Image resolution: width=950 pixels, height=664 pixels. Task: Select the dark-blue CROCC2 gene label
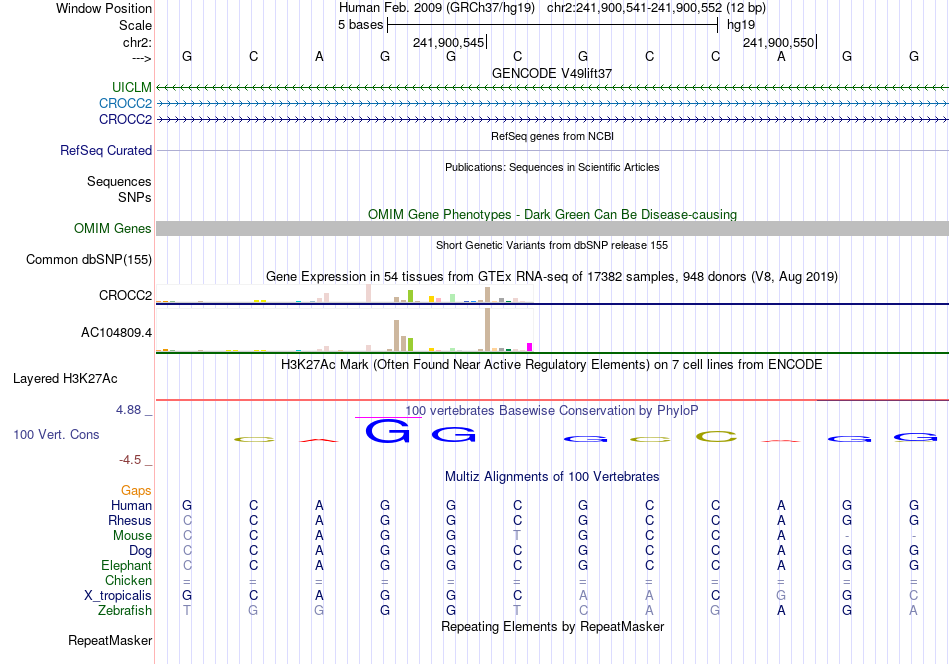click(x=125, y=119)
